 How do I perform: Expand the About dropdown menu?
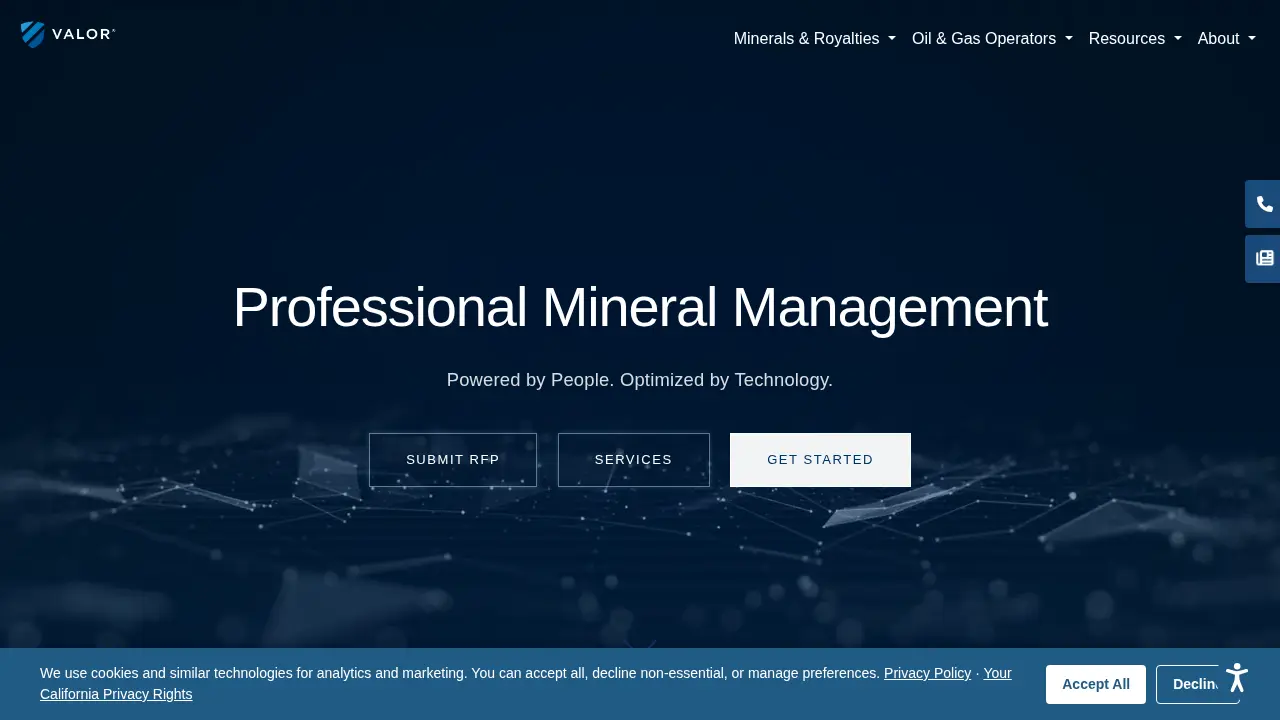pos(1226,38)
